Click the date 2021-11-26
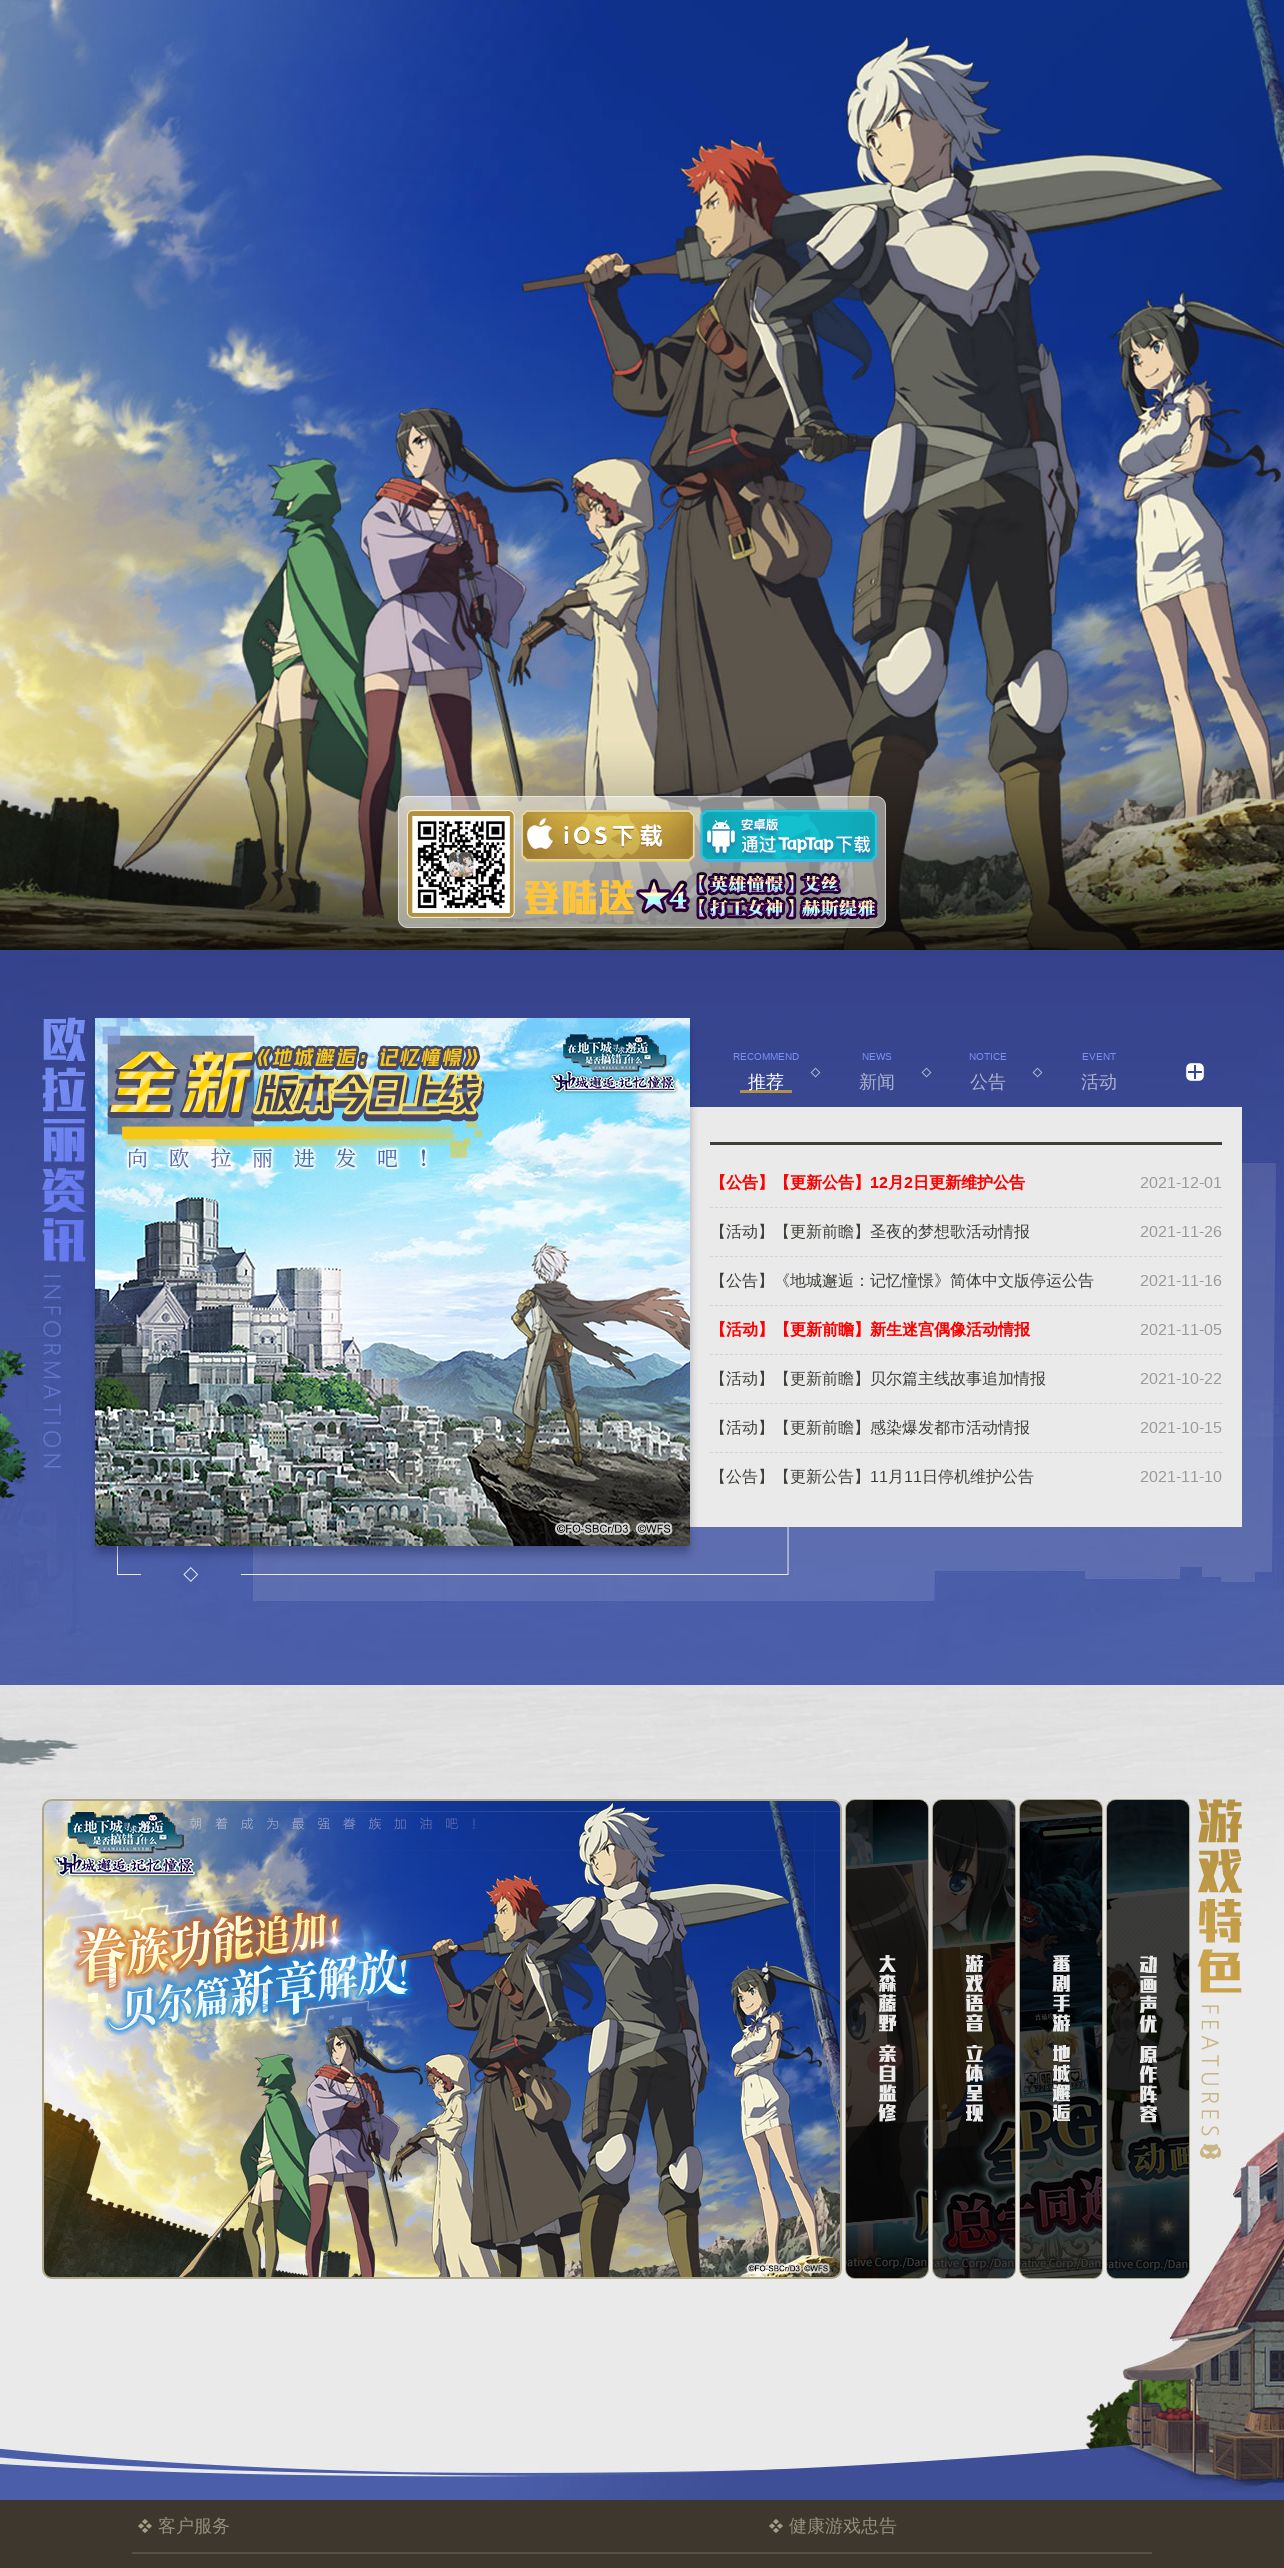Screen dimensions: 1284x2568 coord(1181,1231)
